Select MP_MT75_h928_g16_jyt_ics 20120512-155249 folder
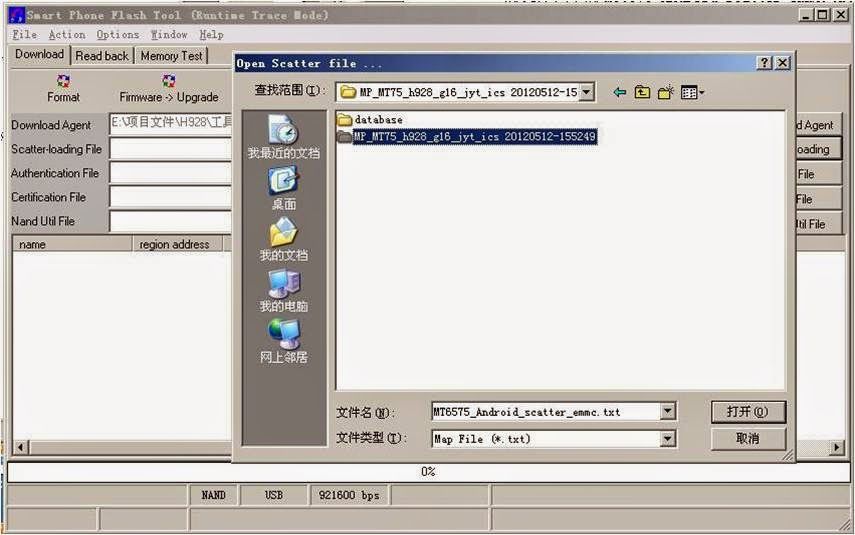 tap(467, 136)
